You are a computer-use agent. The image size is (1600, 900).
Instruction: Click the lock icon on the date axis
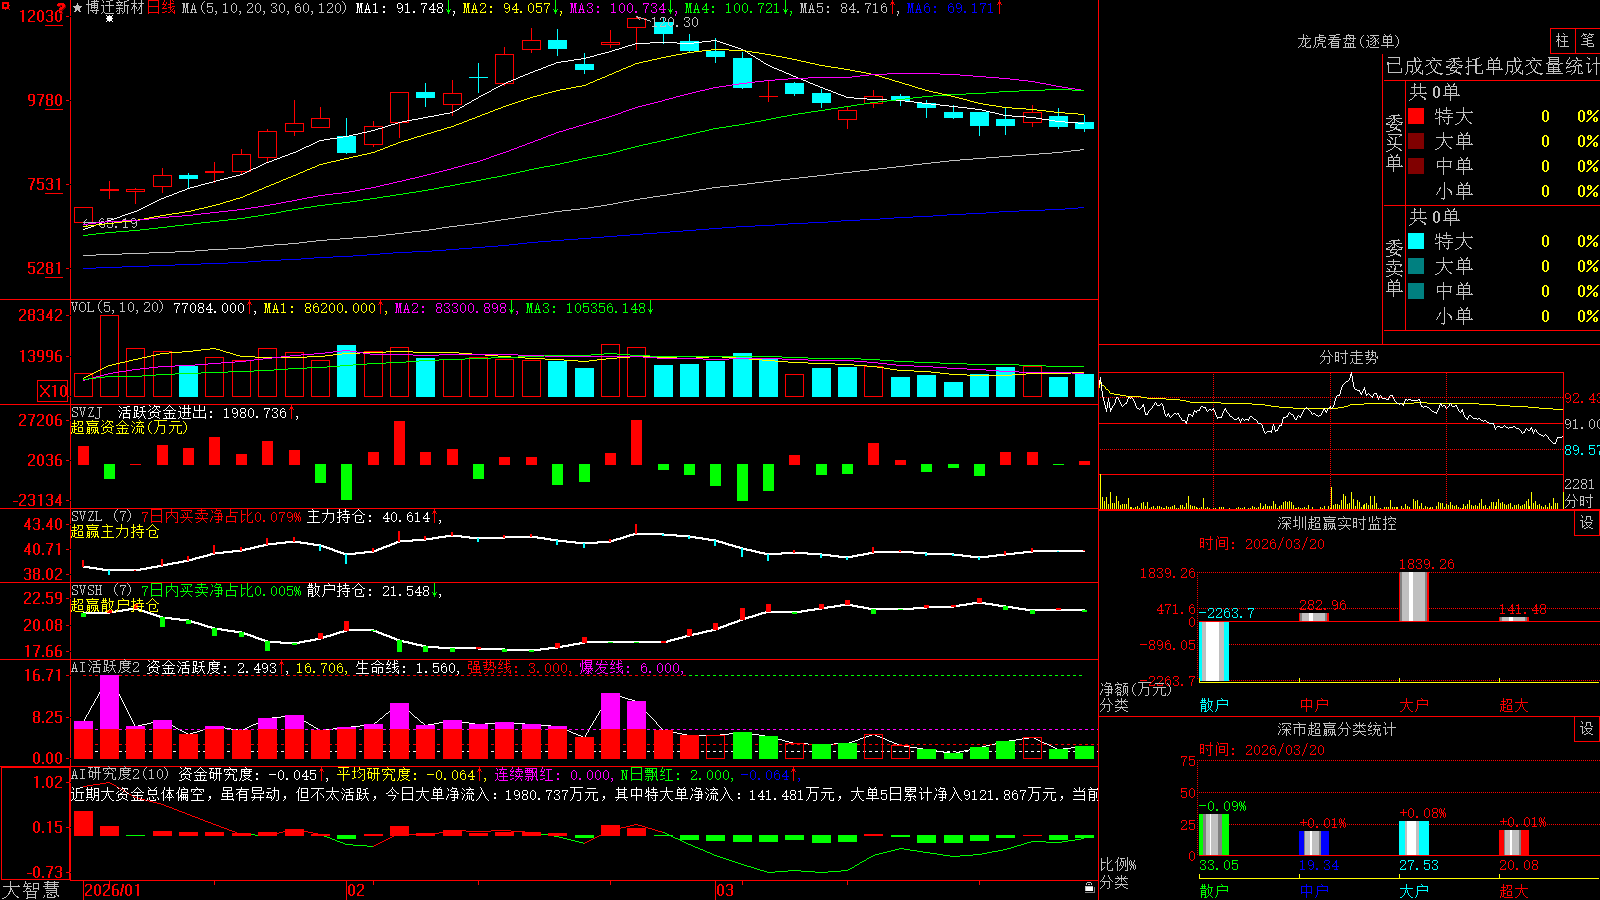pos(1089,888)
